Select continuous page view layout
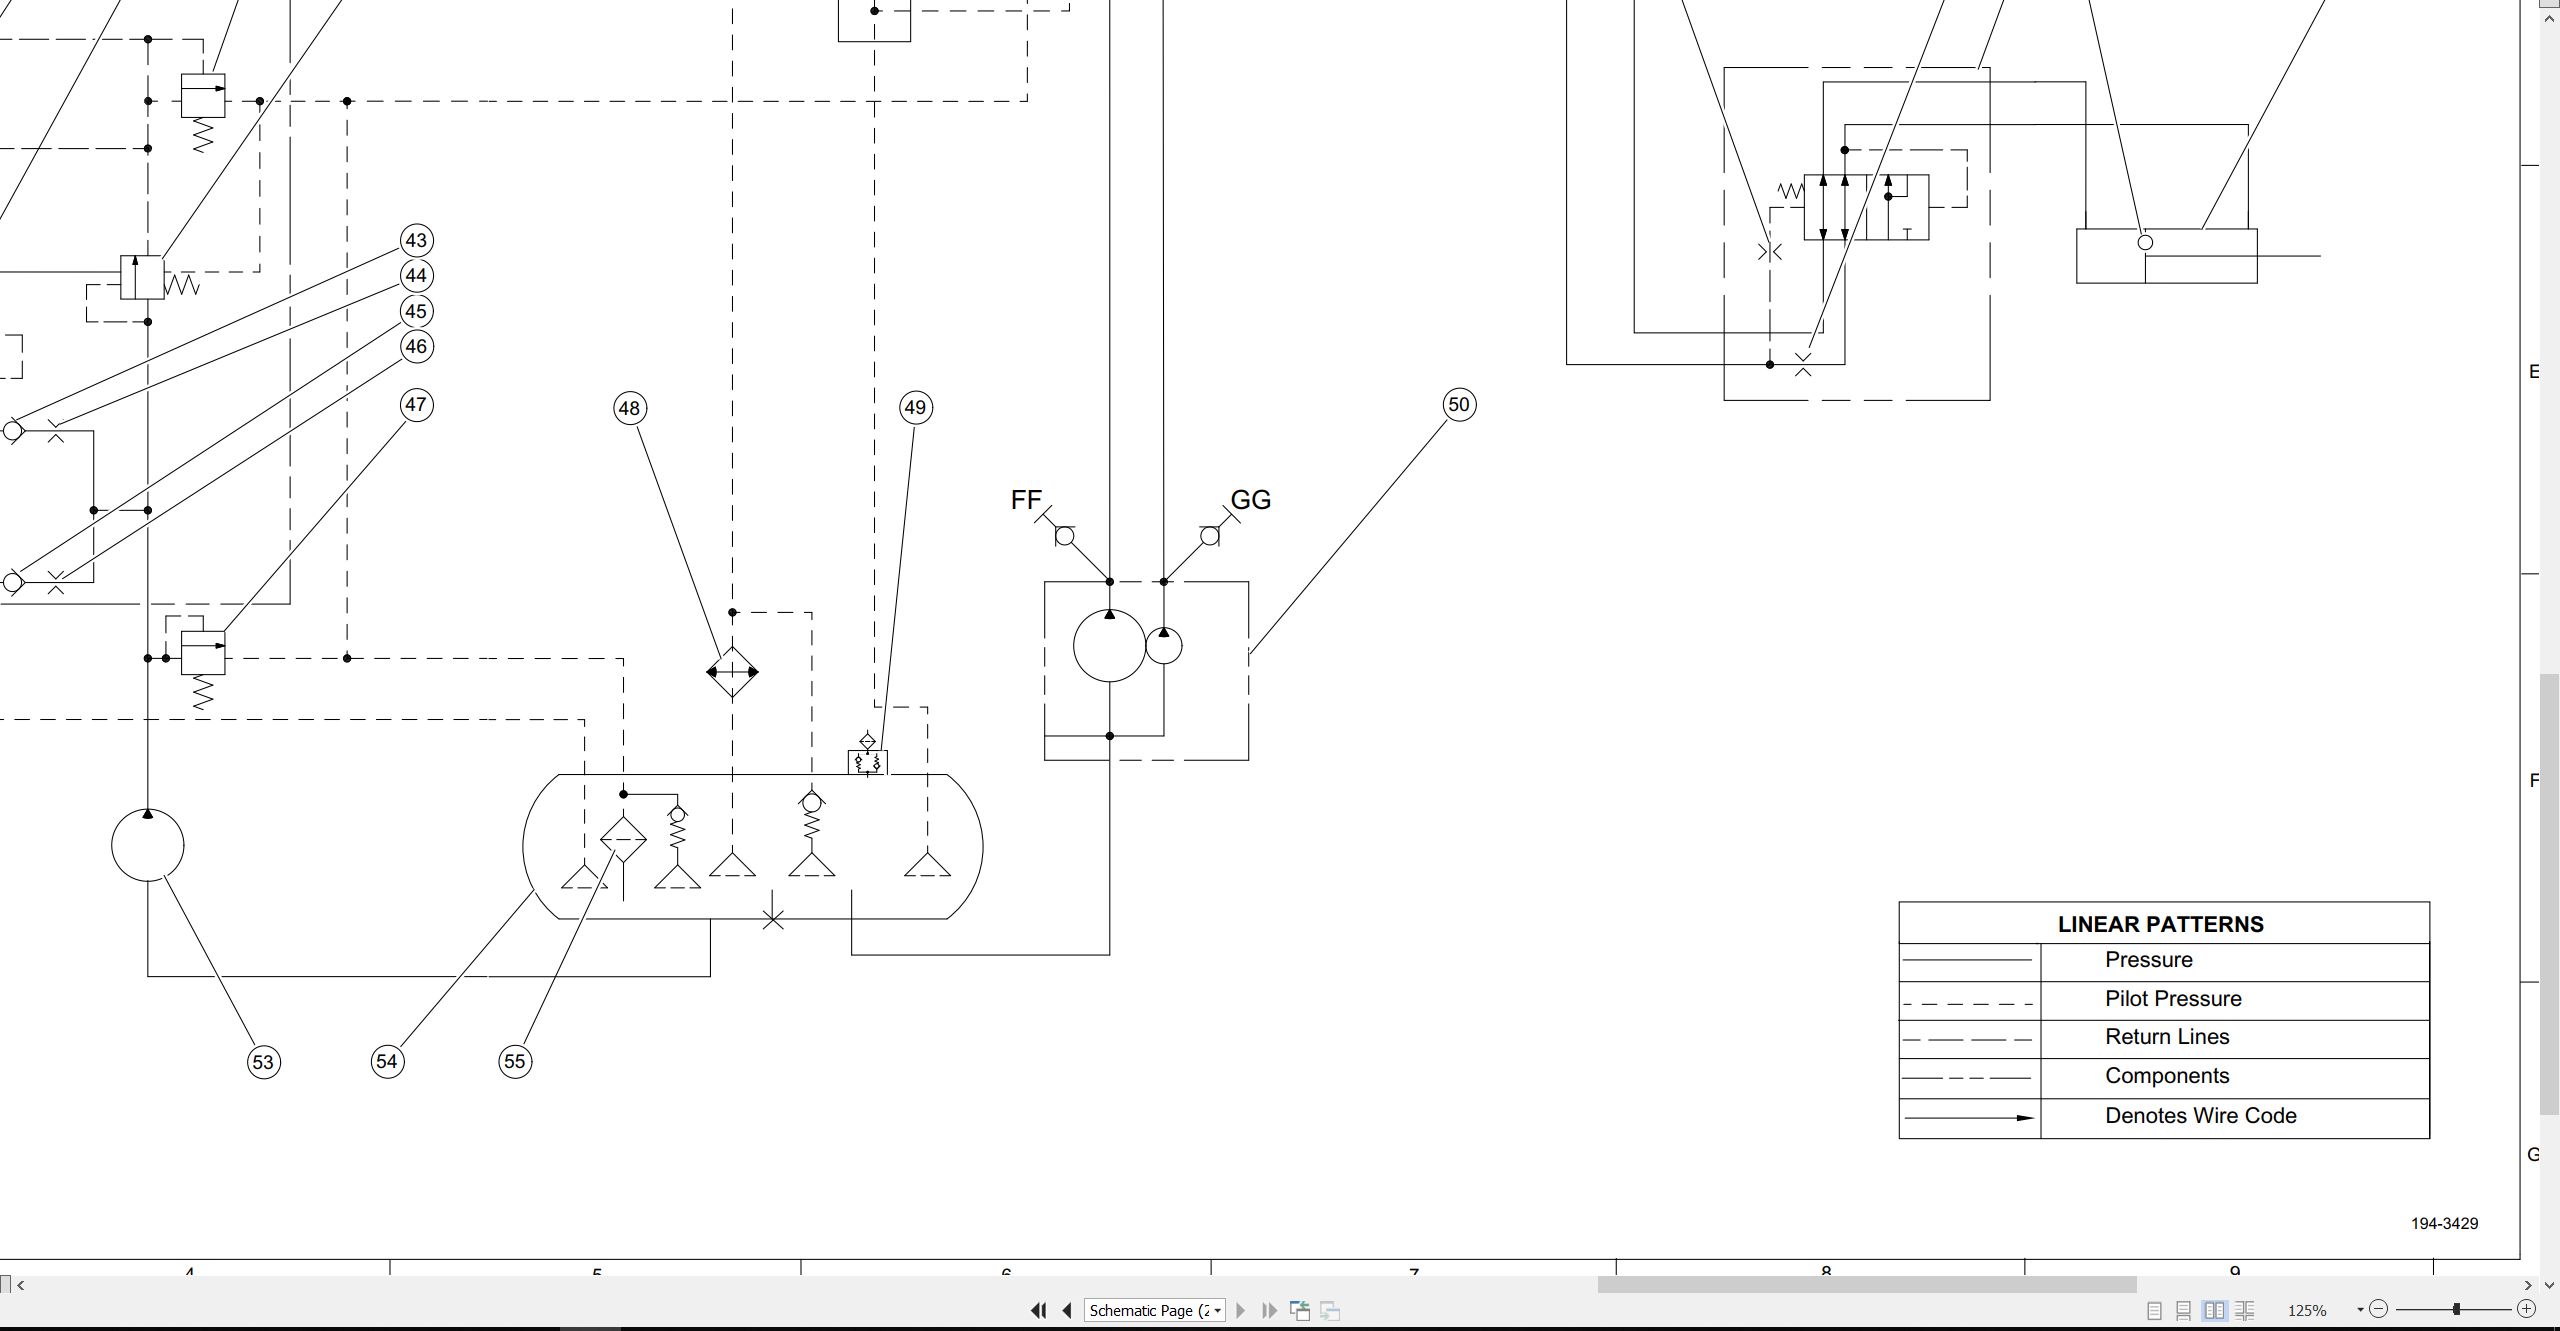Viewport: 2560px width, 1331px height. coord(2184,1310)
